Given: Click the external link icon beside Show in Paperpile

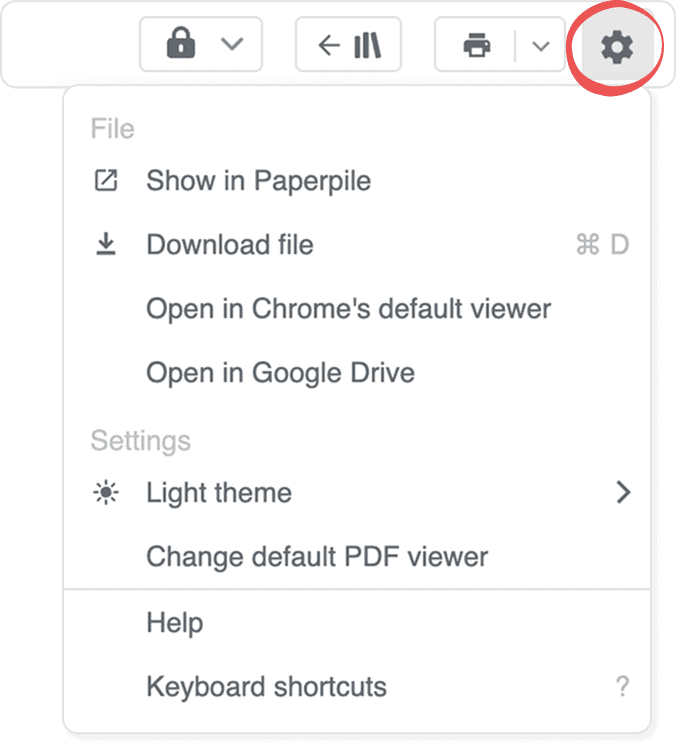Looking at the screenshot, I should coord(105,181).
